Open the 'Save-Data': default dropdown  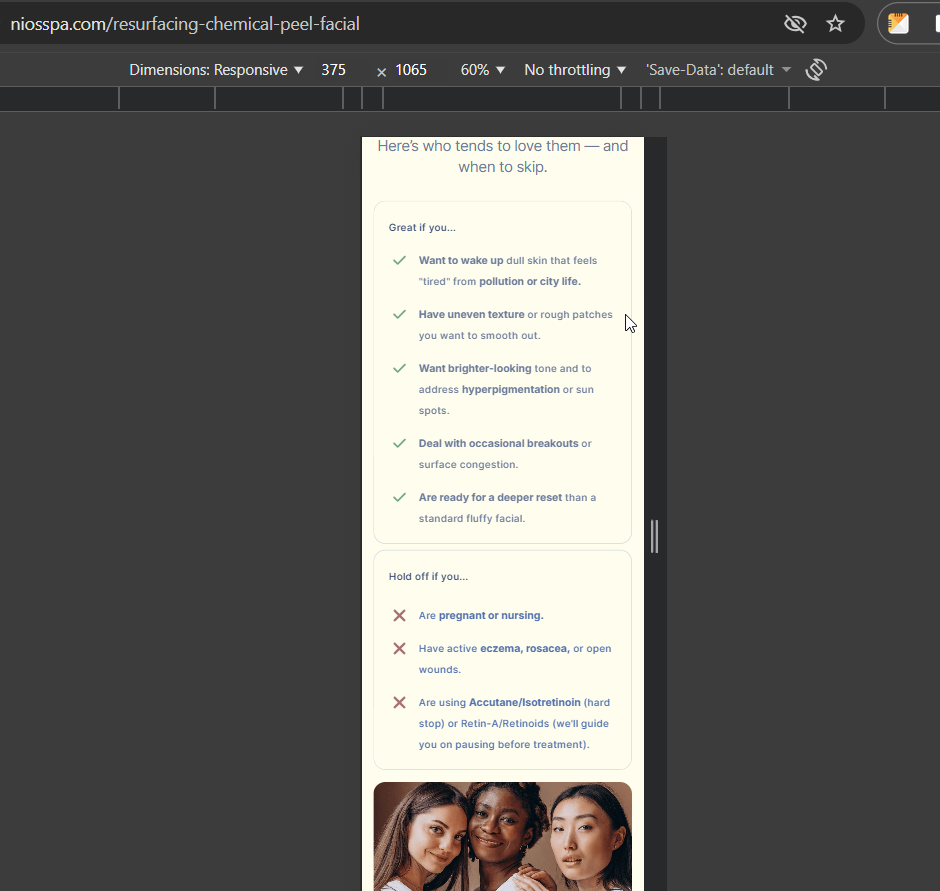[x=718, y=70]
